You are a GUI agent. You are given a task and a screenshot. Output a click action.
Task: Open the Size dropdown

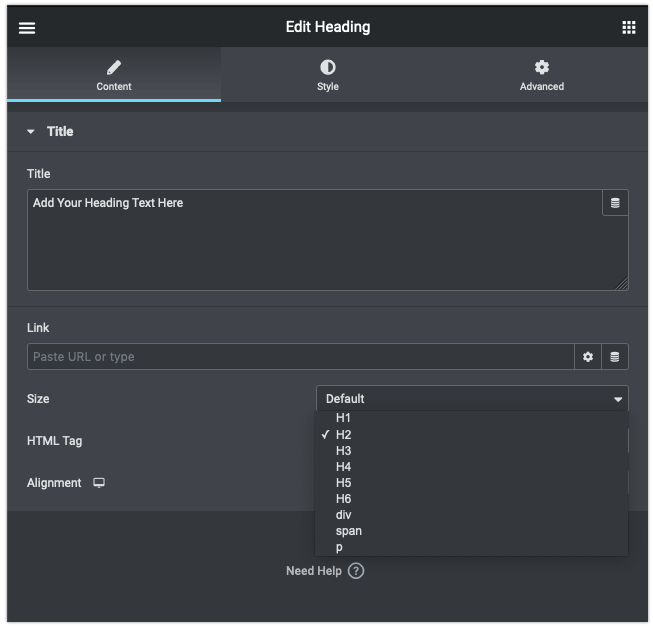[x=472, y=399]
